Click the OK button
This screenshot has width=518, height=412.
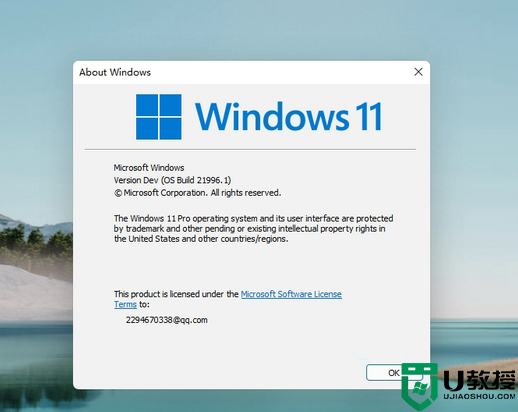pos(394,372)
